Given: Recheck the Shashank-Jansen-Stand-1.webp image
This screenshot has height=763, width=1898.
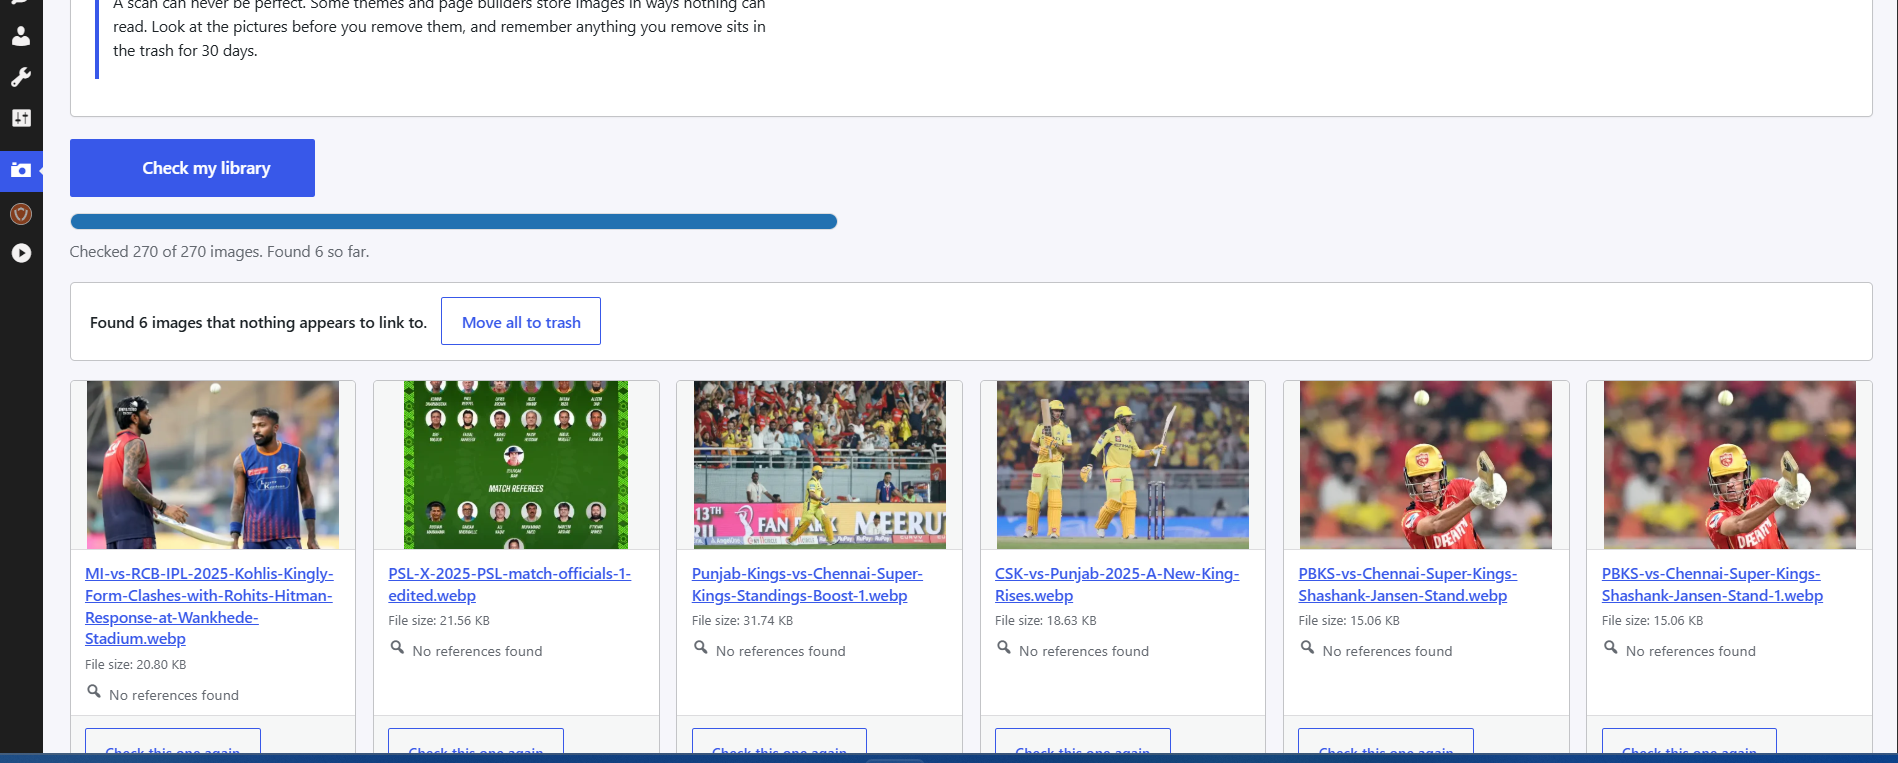Looking at the screenshot, I should coord(1689,741).
